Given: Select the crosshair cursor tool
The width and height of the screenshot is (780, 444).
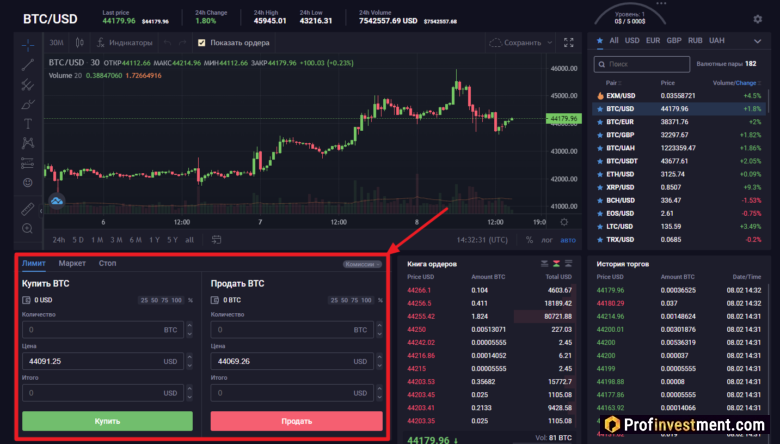Looking at the screenshot, I should [x=28, y=45].
